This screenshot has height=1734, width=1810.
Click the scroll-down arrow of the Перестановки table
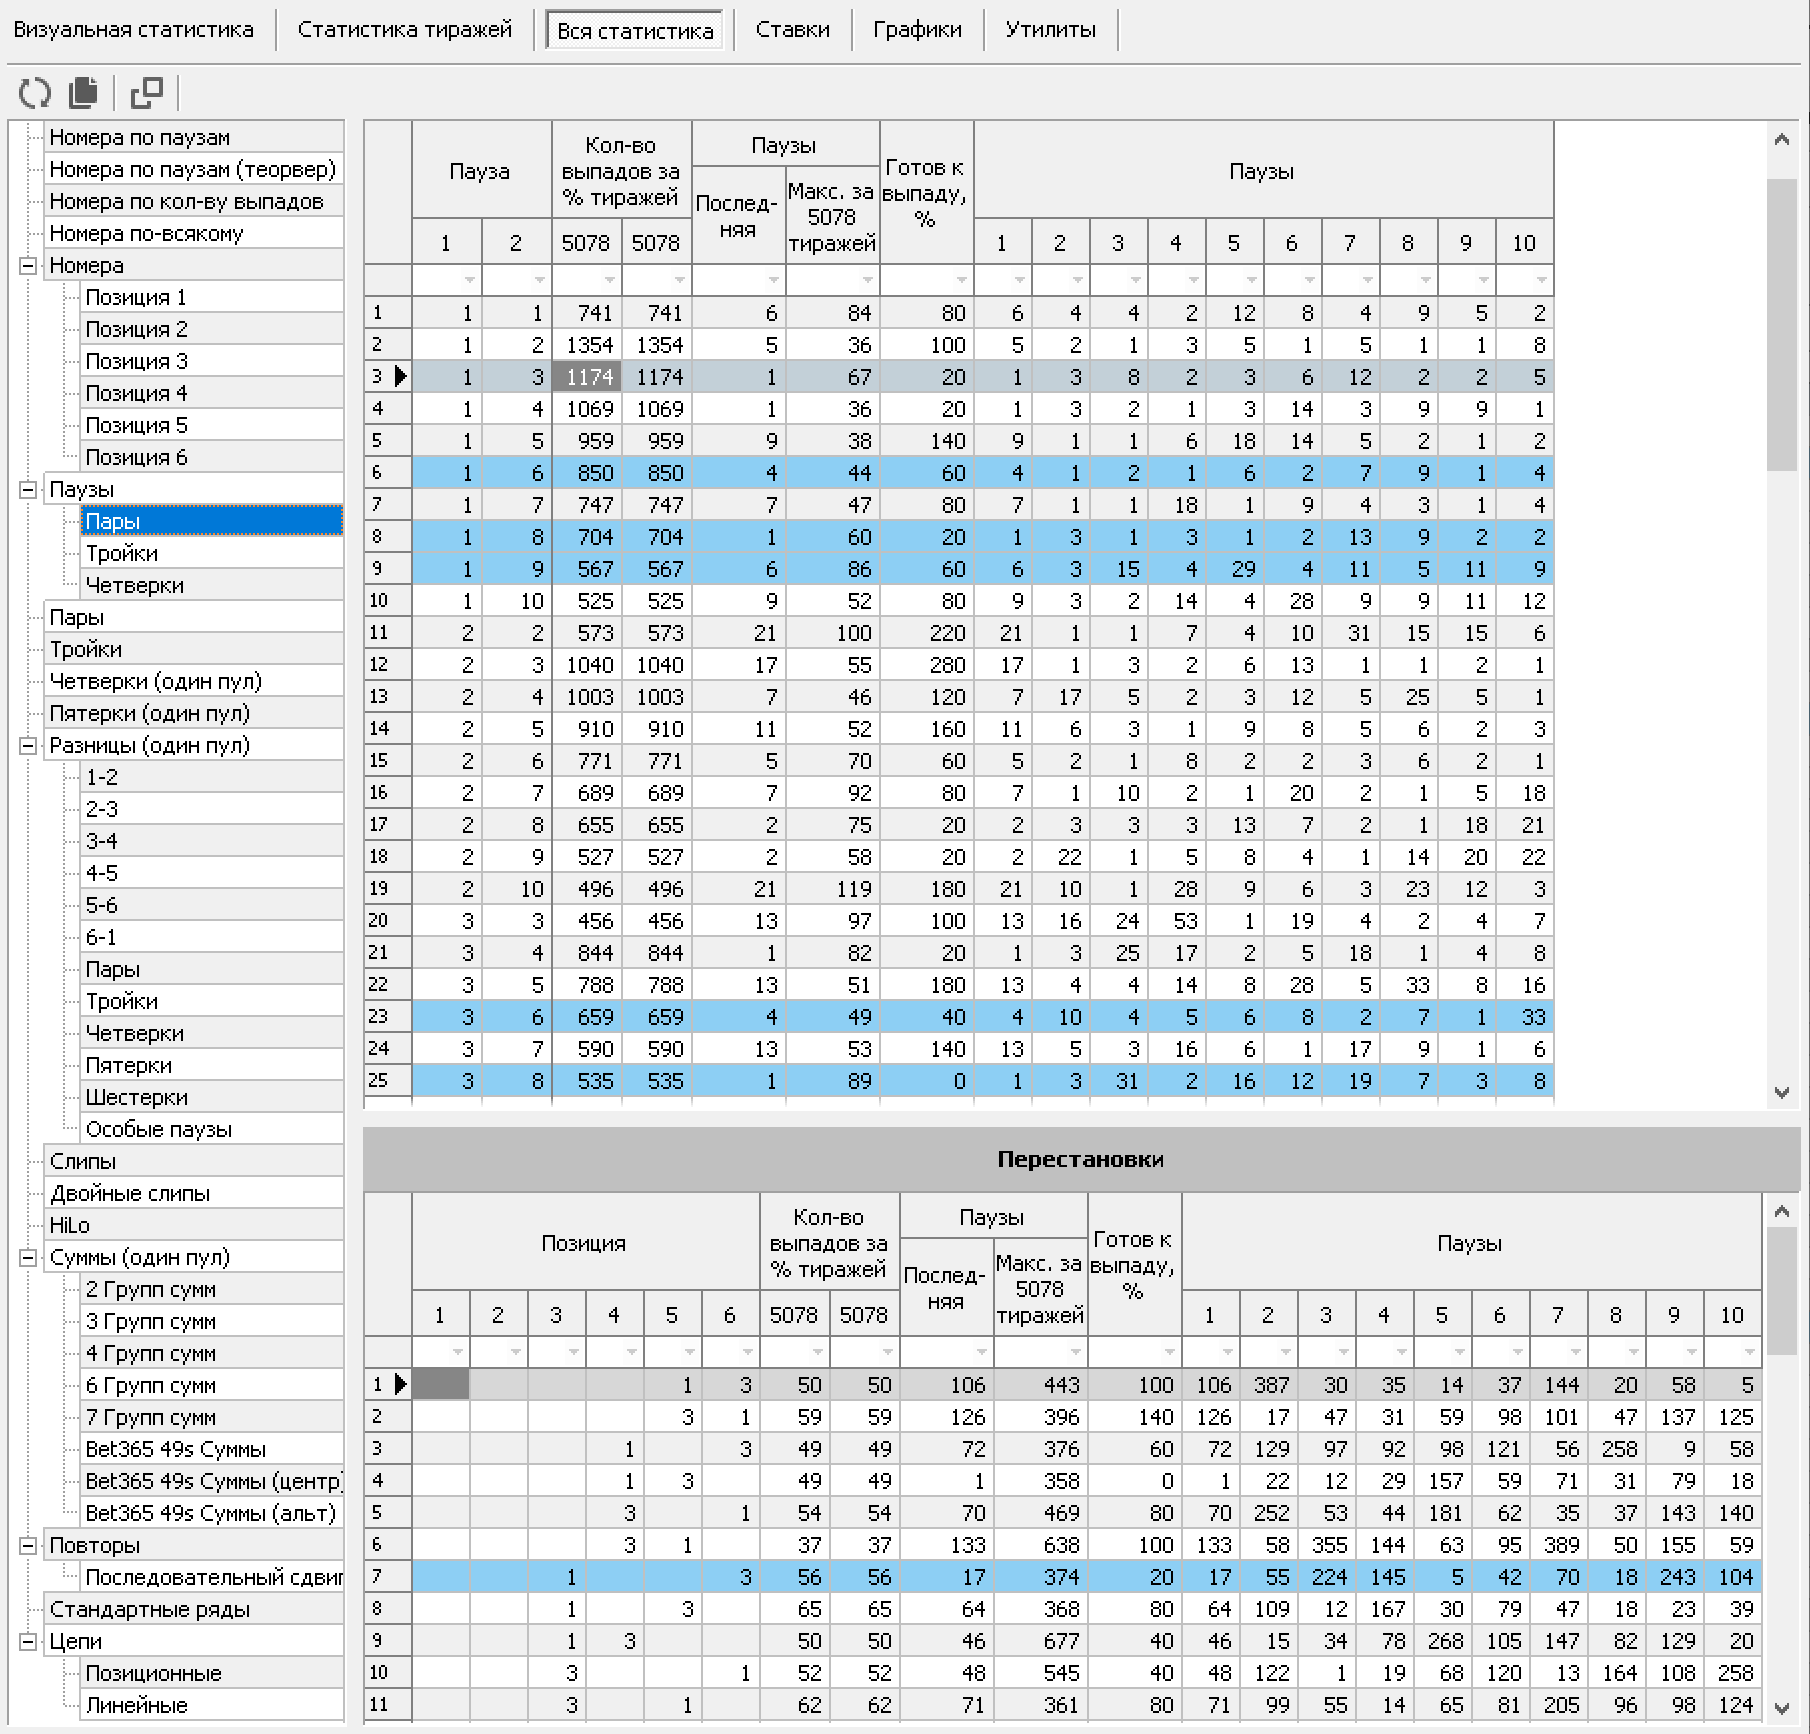(x=1781, y=1708)
